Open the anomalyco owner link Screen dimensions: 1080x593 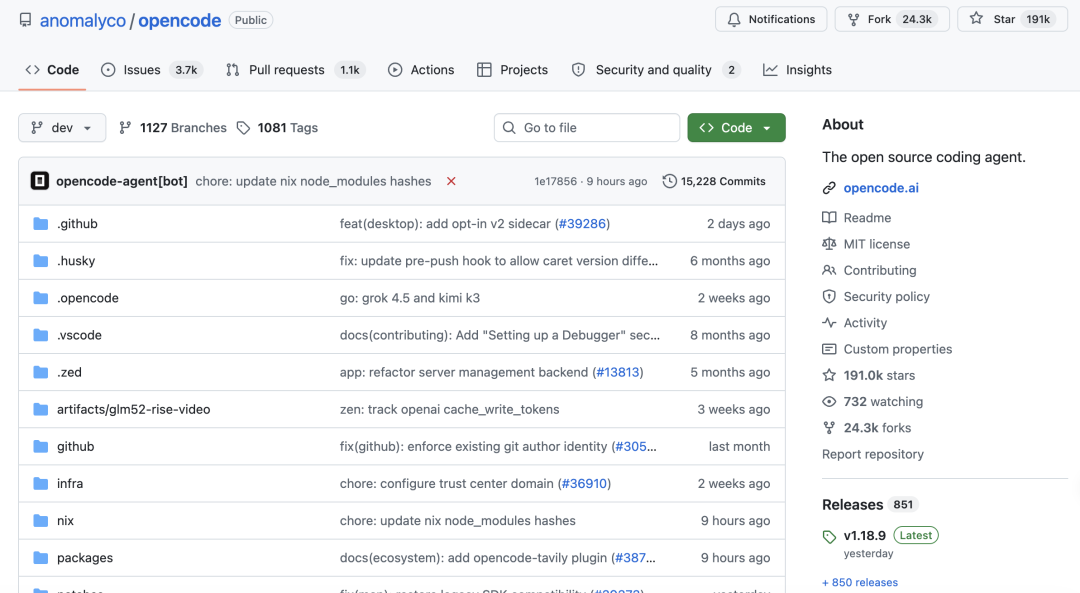point(83,21)
